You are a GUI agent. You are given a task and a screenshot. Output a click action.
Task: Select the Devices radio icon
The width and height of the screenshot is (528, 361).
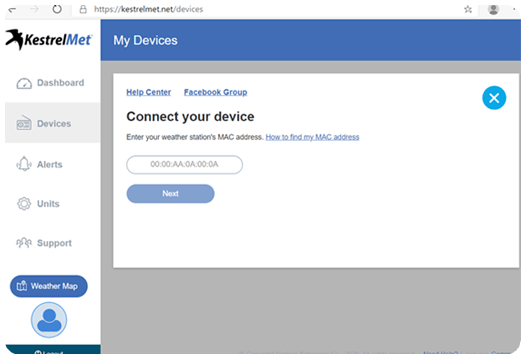pos(24,123)
